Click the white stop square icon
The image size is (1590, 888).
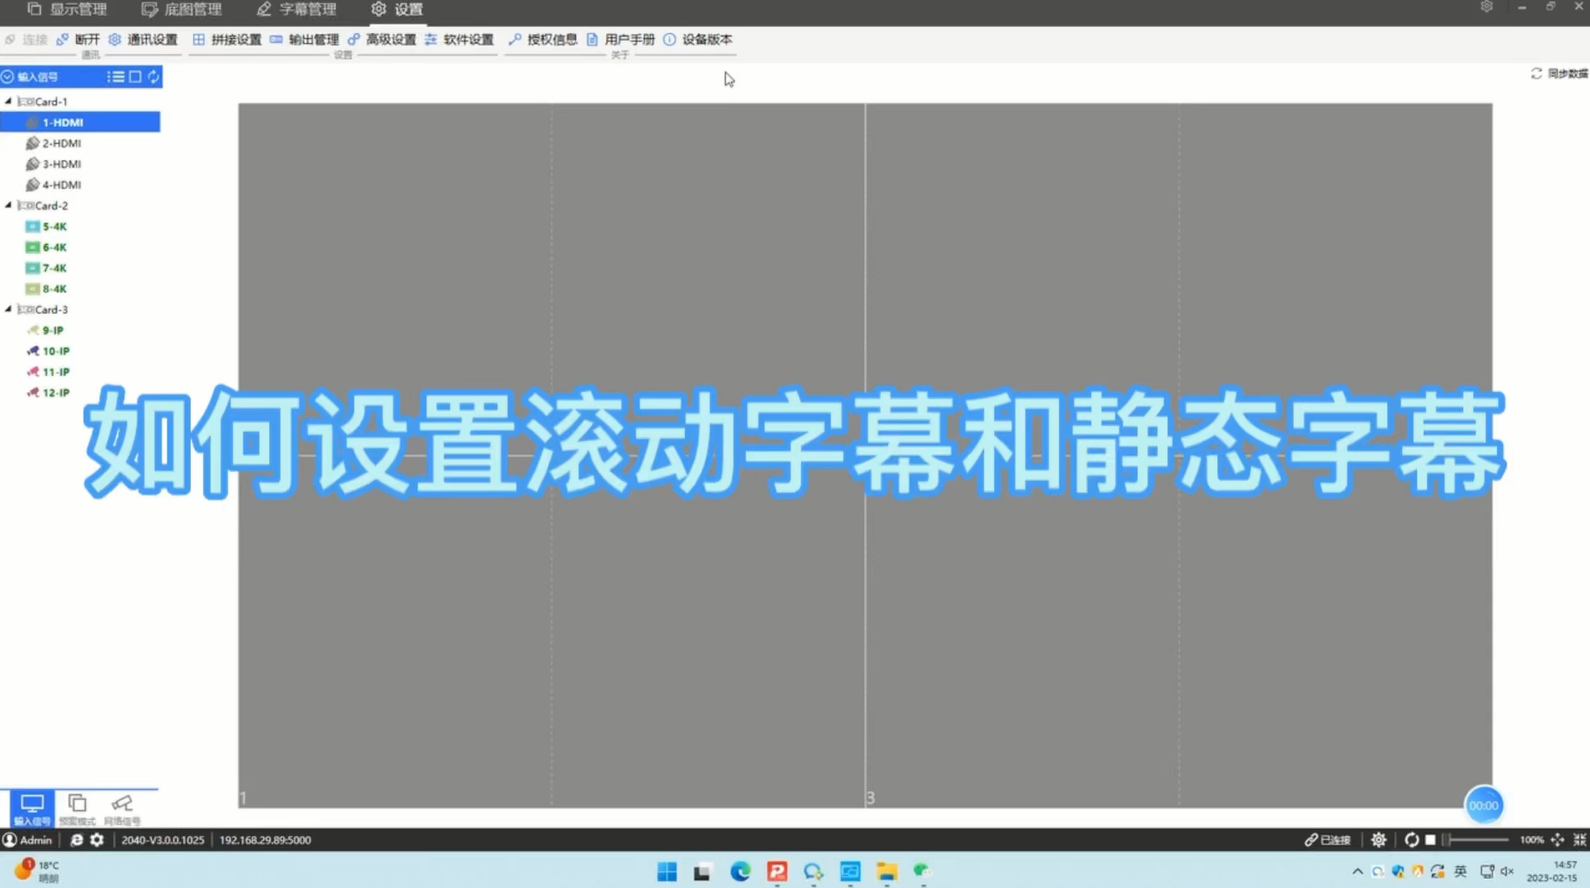[1430, 840]
